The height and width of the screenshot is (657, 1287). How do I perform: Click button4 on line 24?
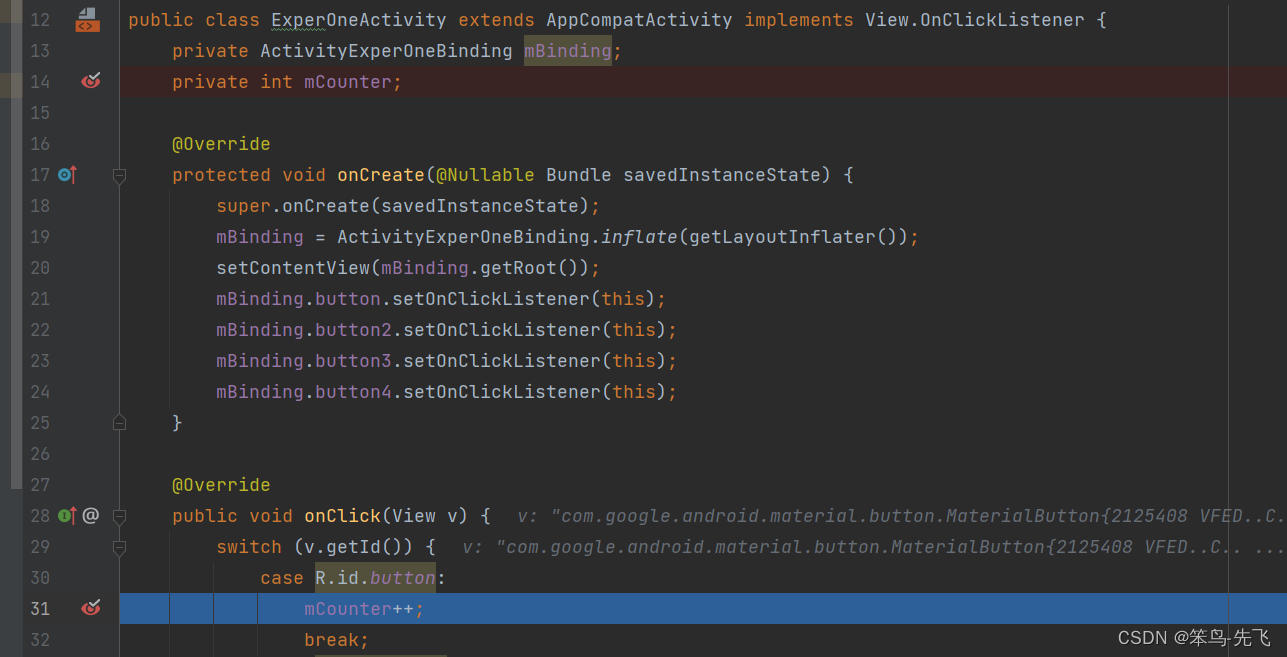353,392
